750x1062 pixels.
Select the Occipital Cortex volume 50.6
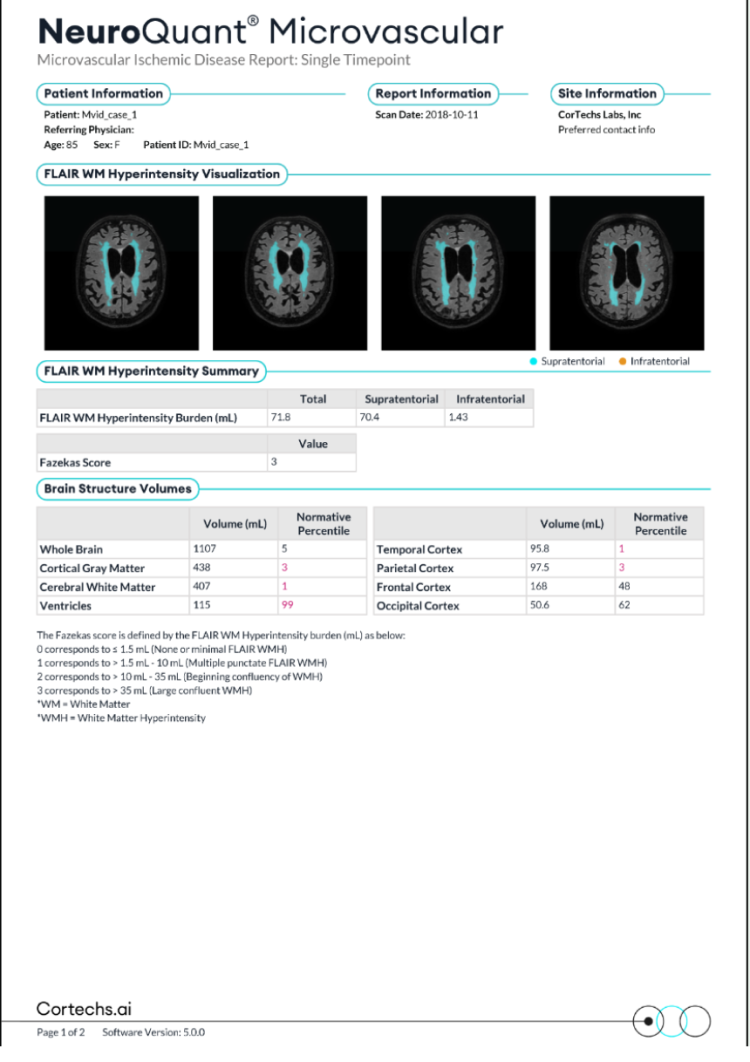click(x=539, y=605)
